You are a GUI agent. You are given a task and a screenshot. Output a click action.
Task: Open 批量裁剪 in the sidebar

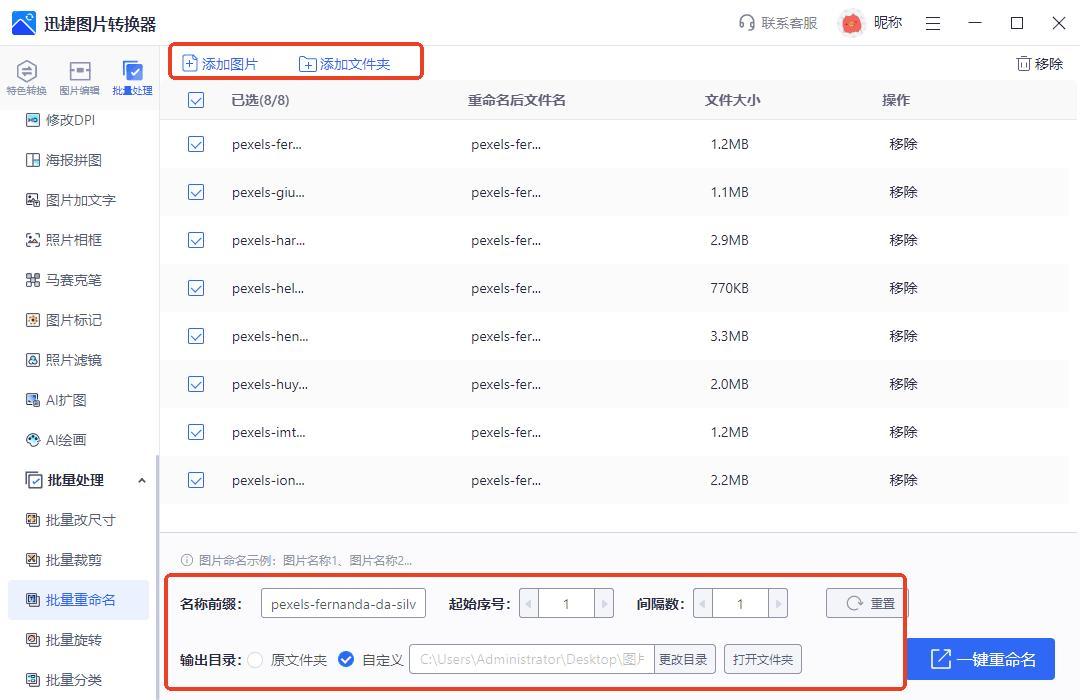pos(74,560)
